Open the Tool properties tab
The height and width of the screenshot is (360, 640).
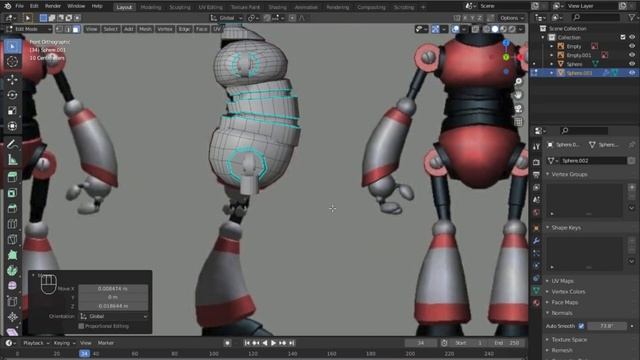coord(536,147)
